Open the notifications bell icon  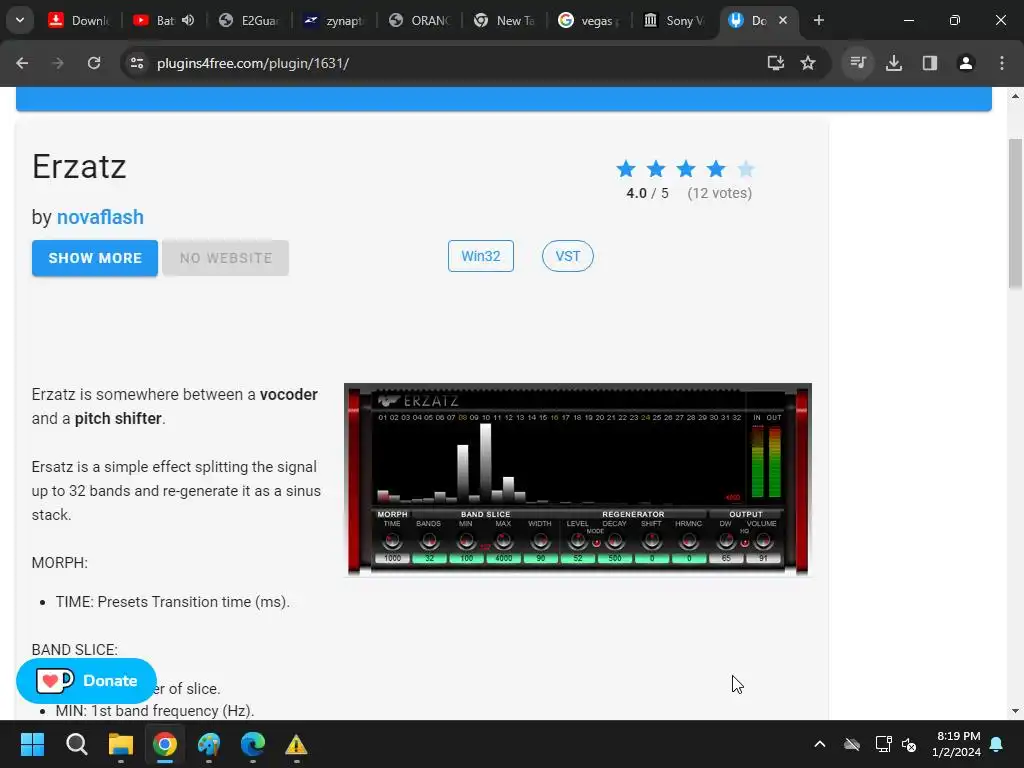(x=997, y=744)
